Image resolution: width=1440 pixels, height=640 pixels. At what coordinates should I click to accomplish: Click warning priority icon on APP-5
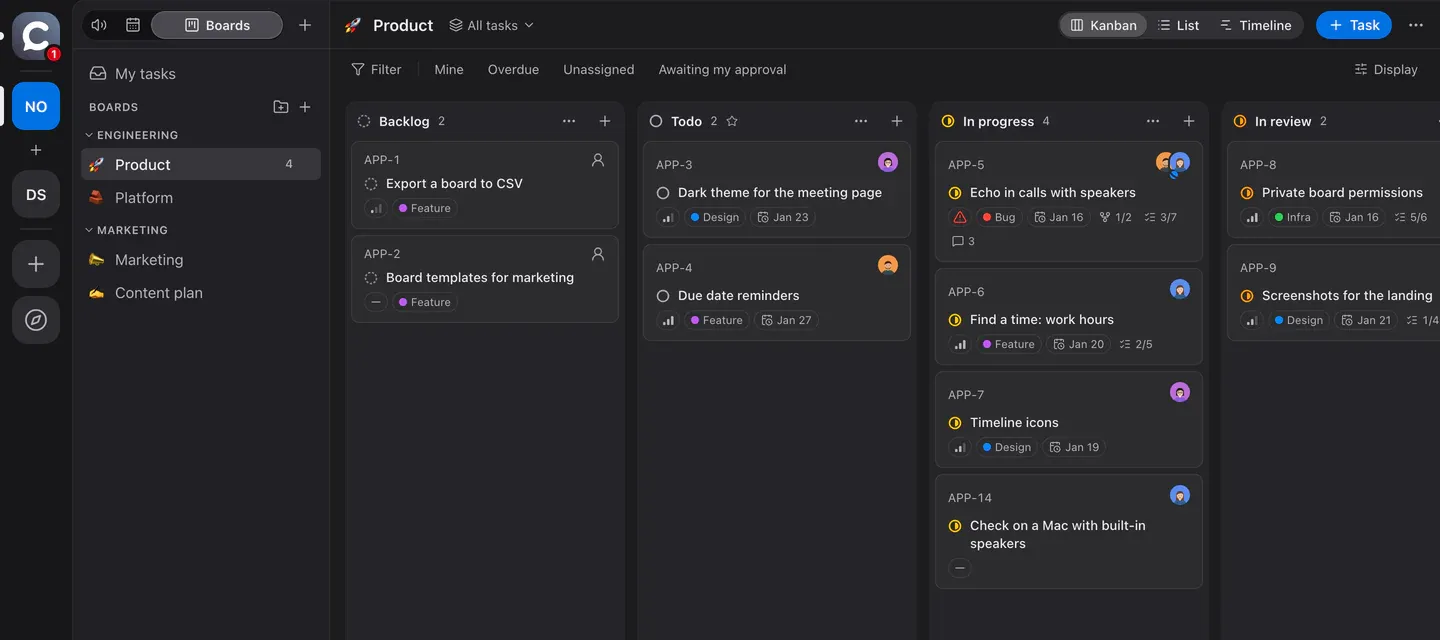pyautogui.click(x=960, y=217)
